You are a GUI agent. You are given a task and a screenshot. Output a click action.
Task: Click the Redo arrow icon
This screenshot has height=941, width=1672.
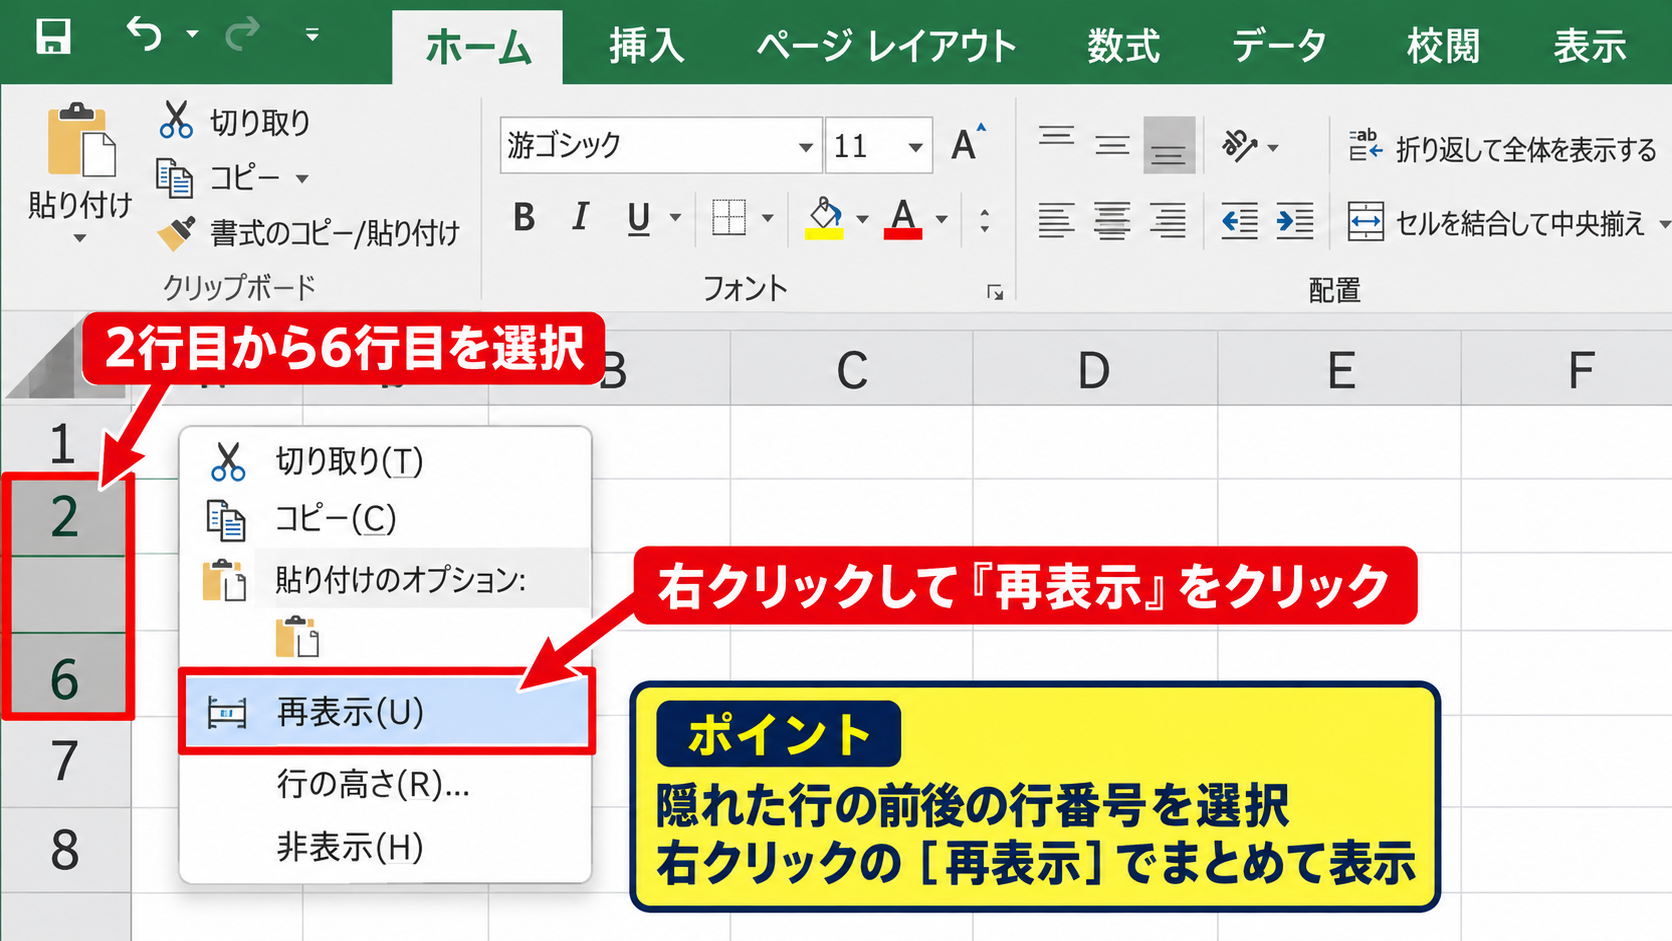pos(242,35)
